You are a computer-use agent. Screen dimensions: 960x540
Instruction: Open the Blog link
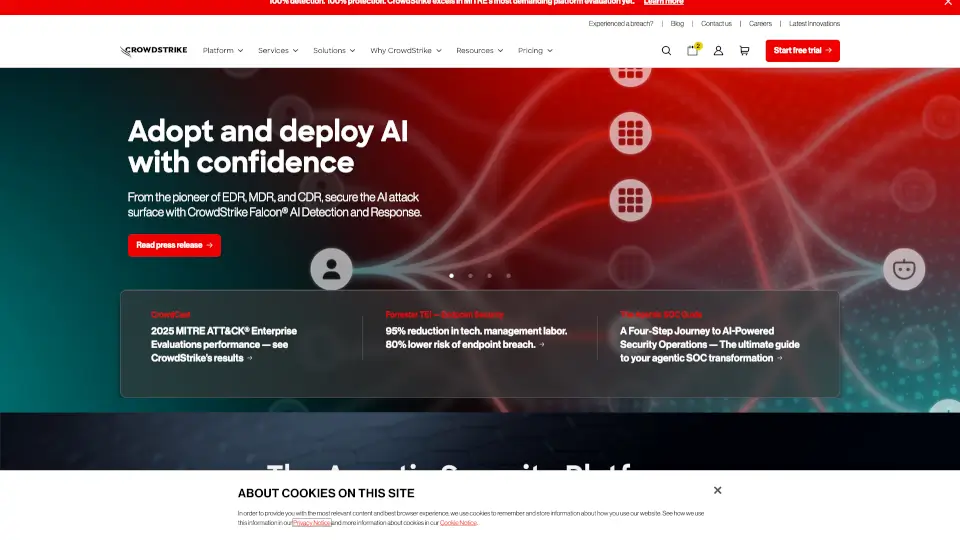(677, 24)
